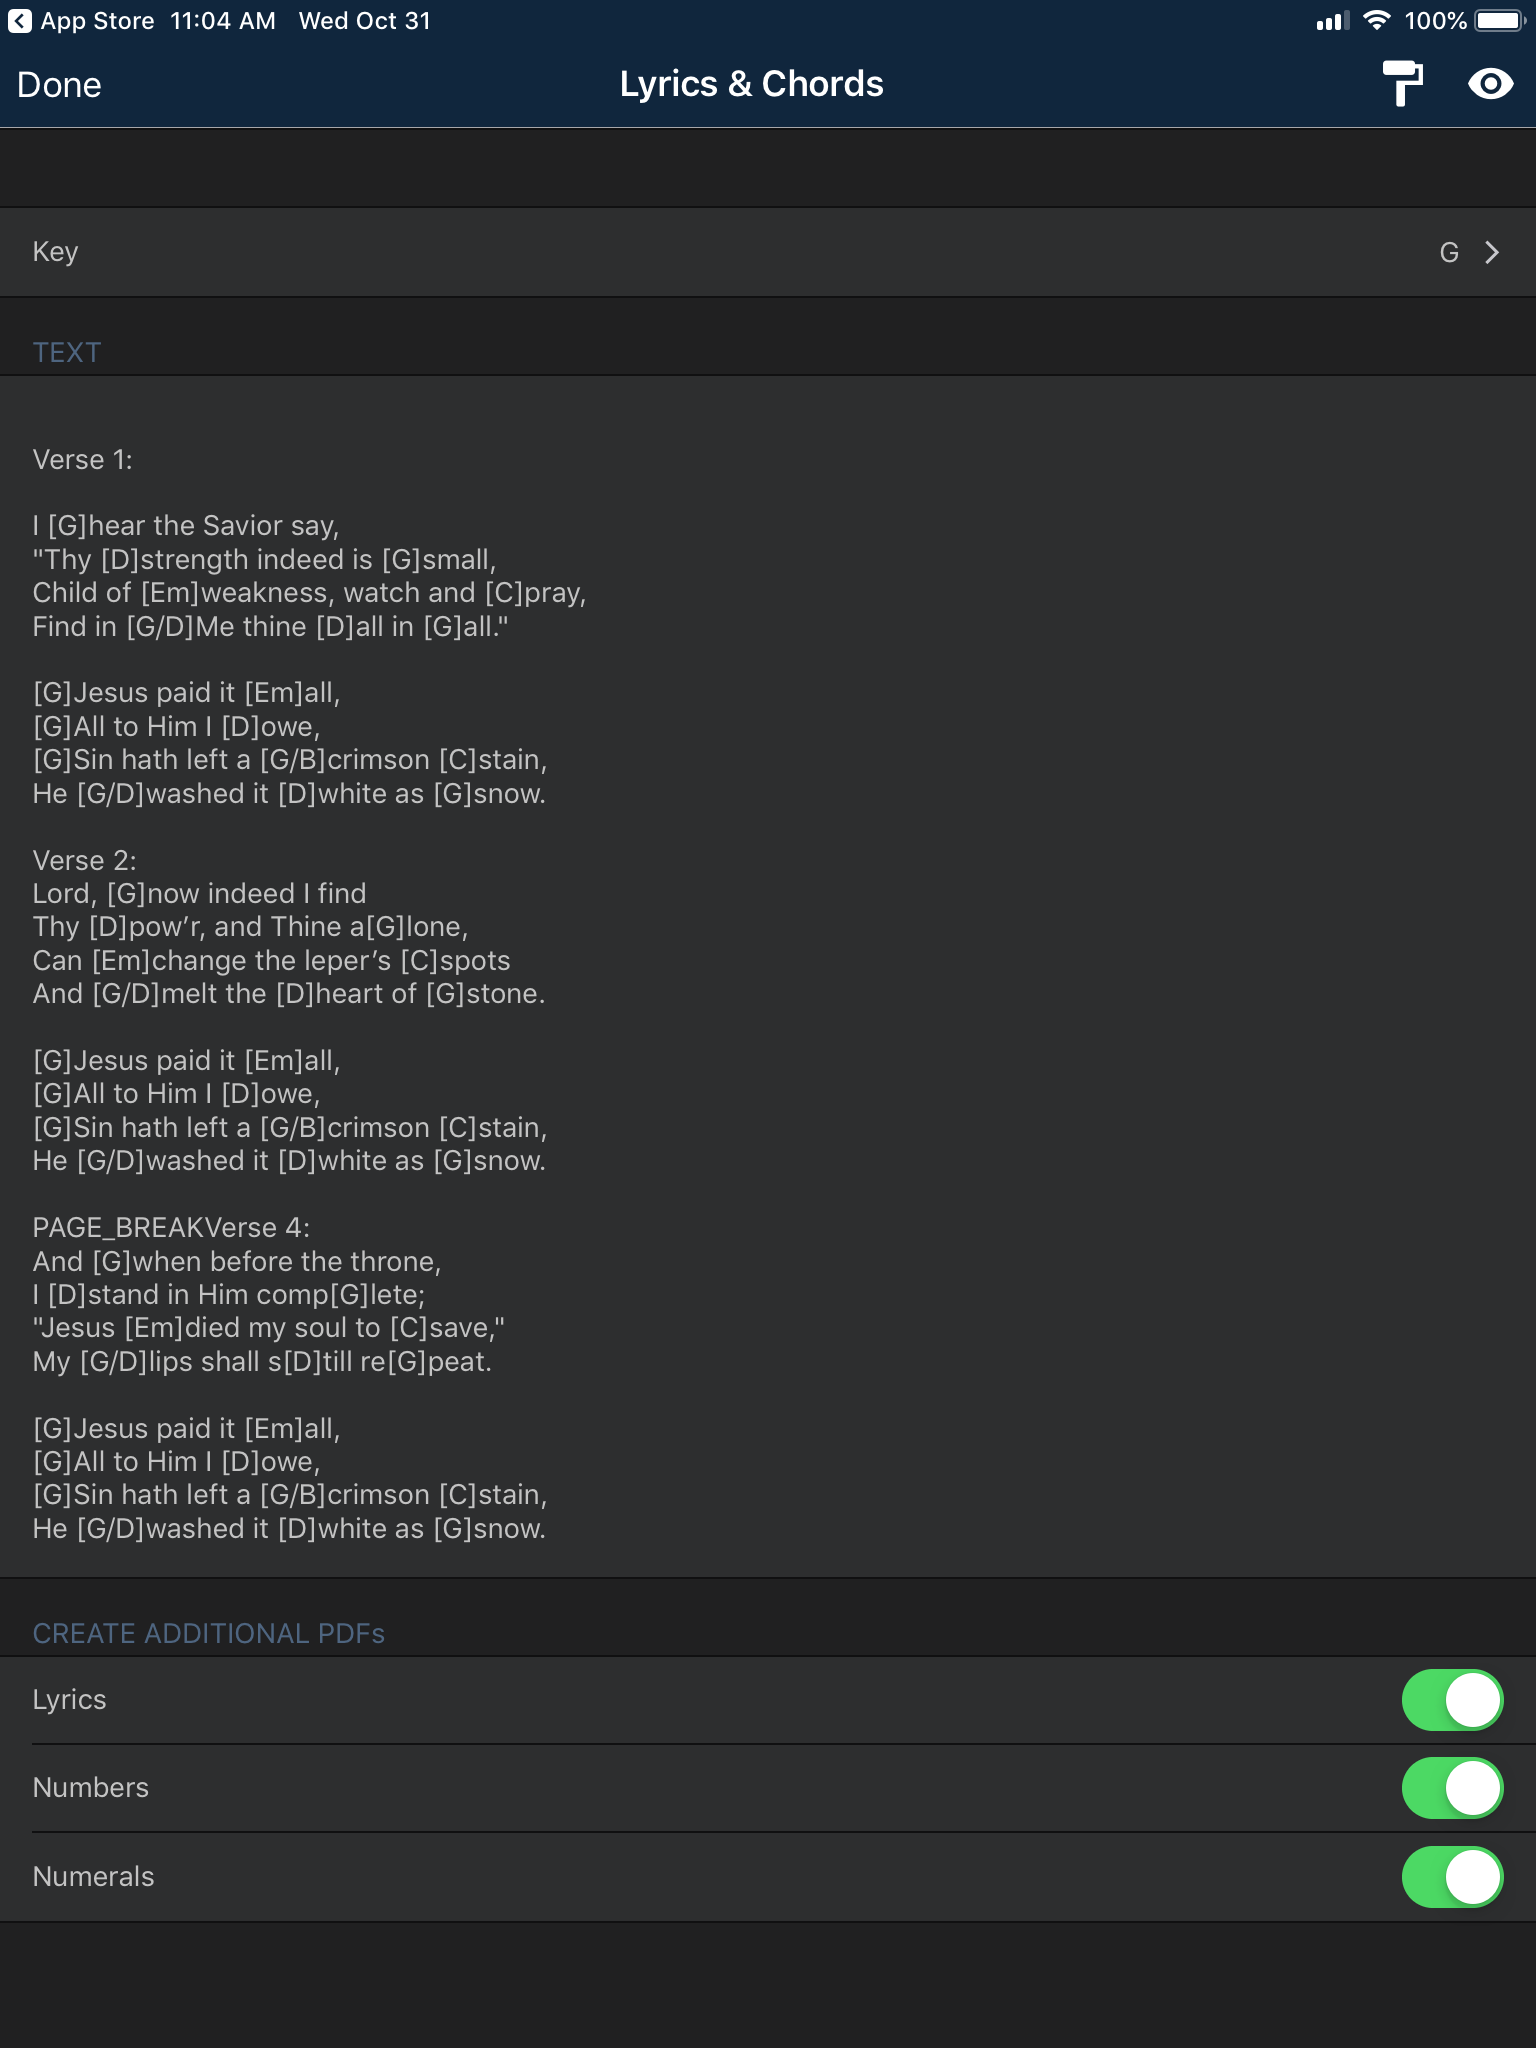This screenshot has width=1536, height=2048.
Task: Tap the Lyrics & Chords title
Action: coord(751,84)
